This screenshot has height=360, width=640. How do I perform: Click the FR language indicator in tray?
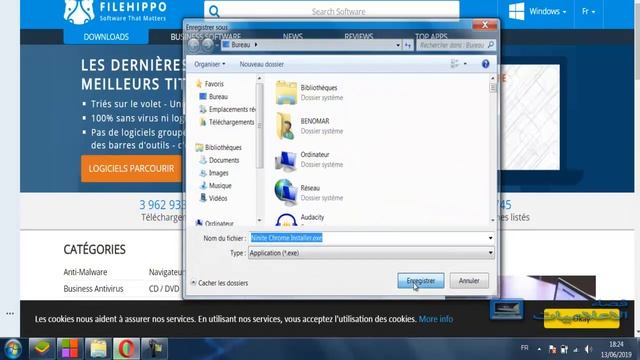(524, 348)
